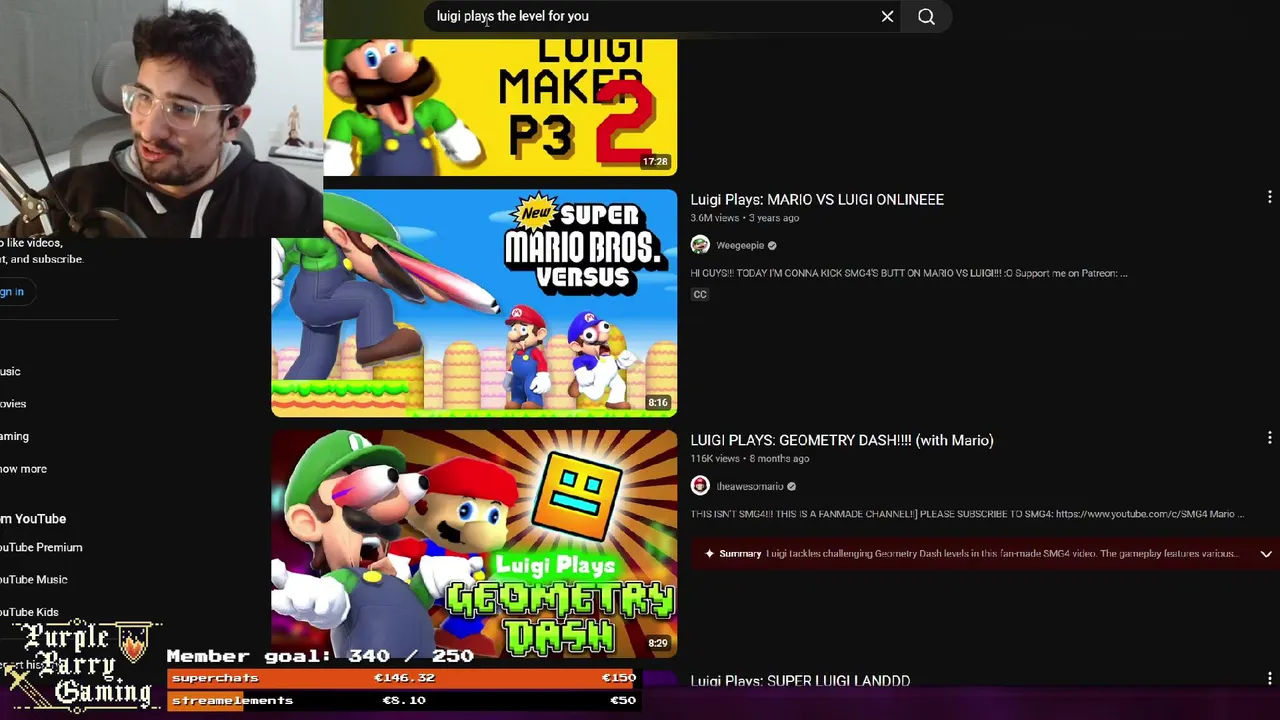Viewport: 1280px width, 720px height.
Task: Open the Music sidebar item
Action: click(x=10, y=371)
